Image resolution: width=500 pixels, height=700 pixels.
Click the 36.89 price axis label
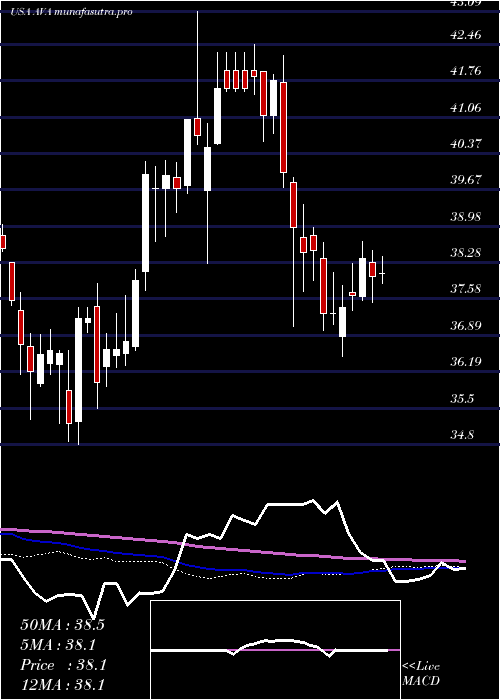466,325
